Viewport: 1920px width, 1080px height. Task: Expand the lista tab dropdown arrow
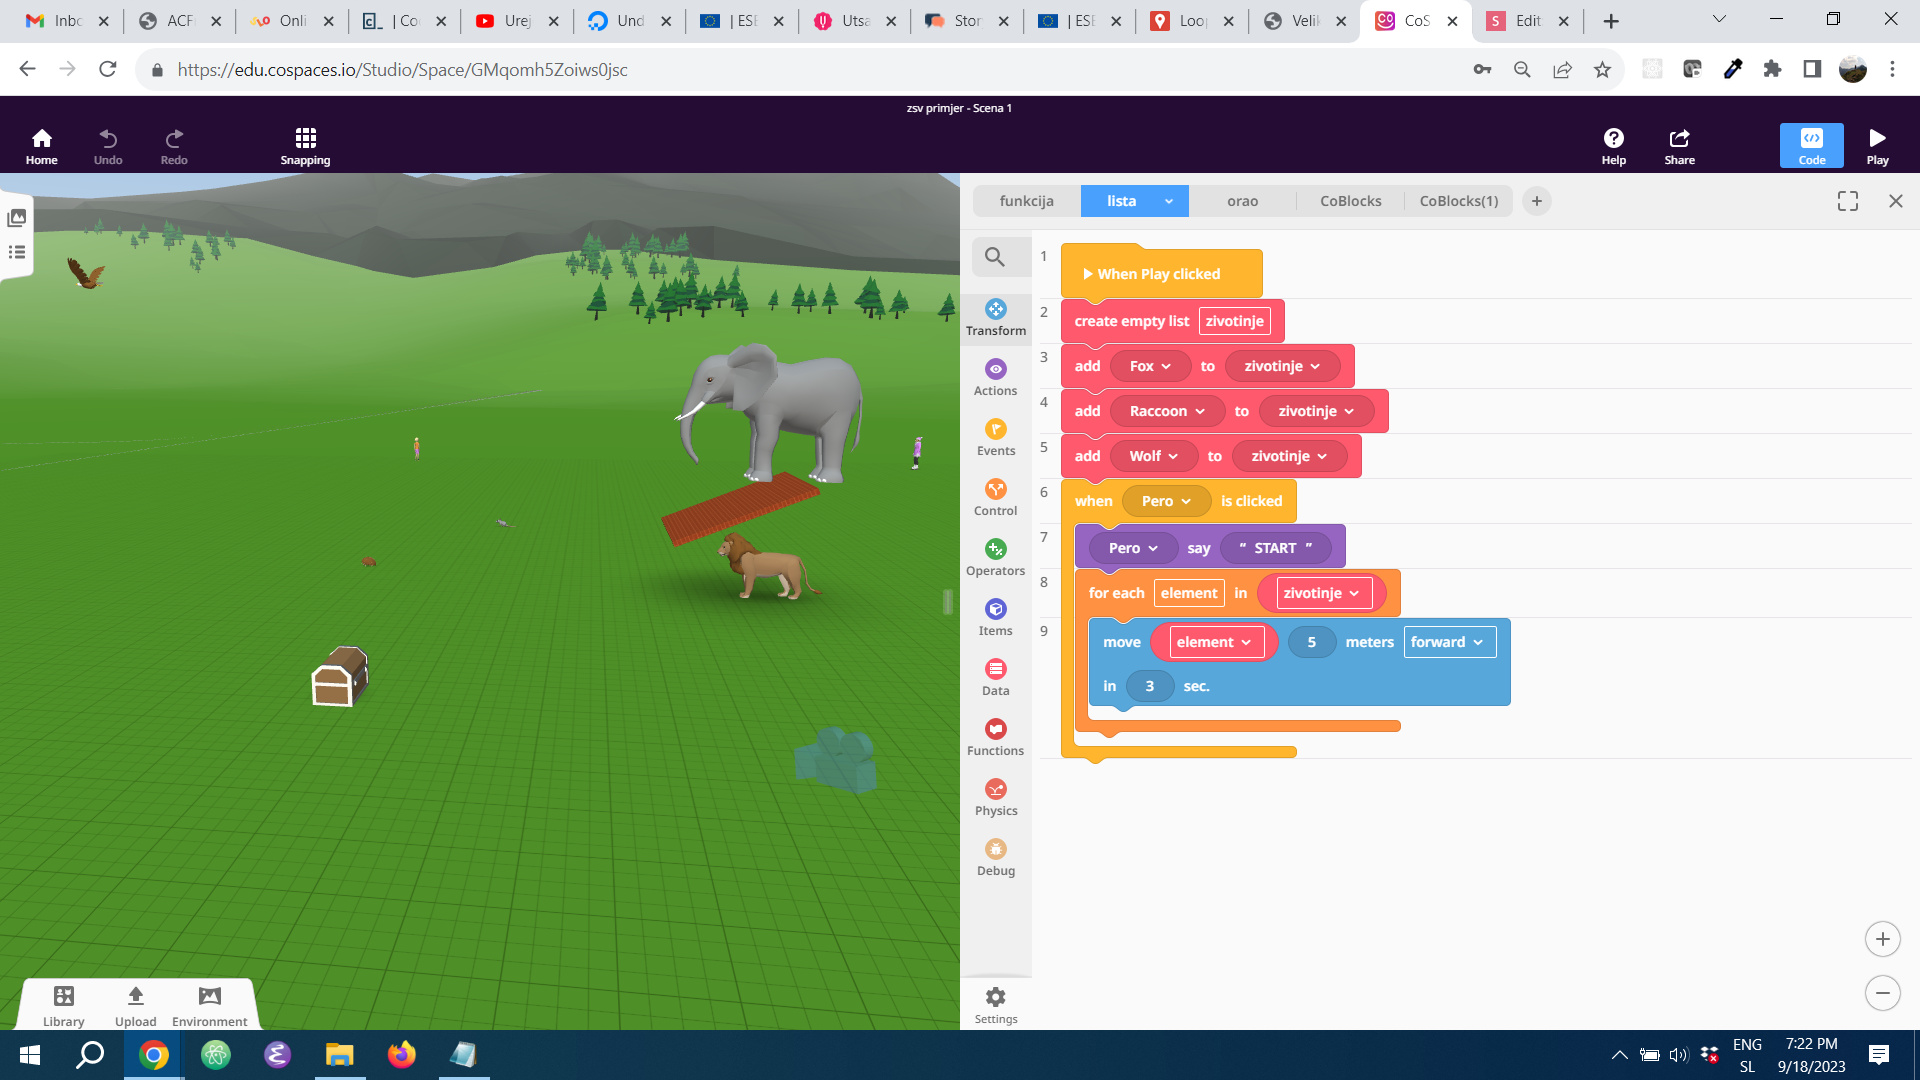click(x=1168, y=201)
